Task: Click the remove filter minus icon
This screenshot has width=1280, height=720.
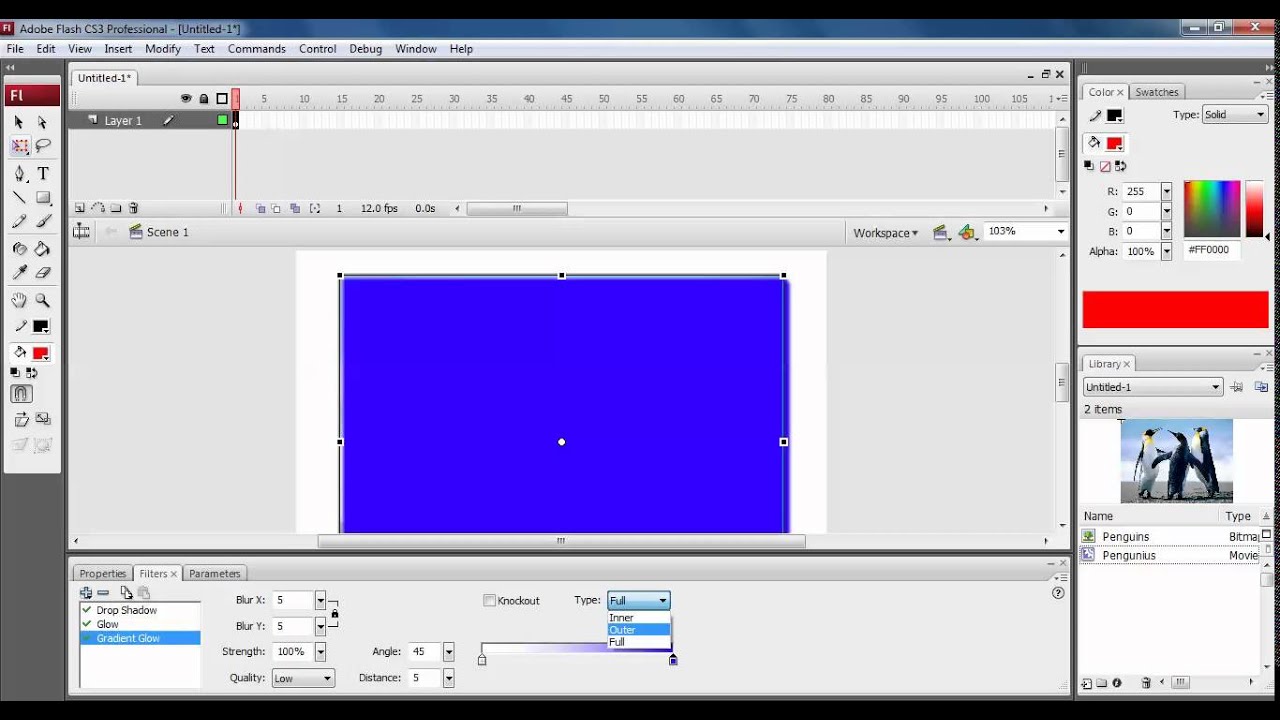Action: tap(103, 593)
